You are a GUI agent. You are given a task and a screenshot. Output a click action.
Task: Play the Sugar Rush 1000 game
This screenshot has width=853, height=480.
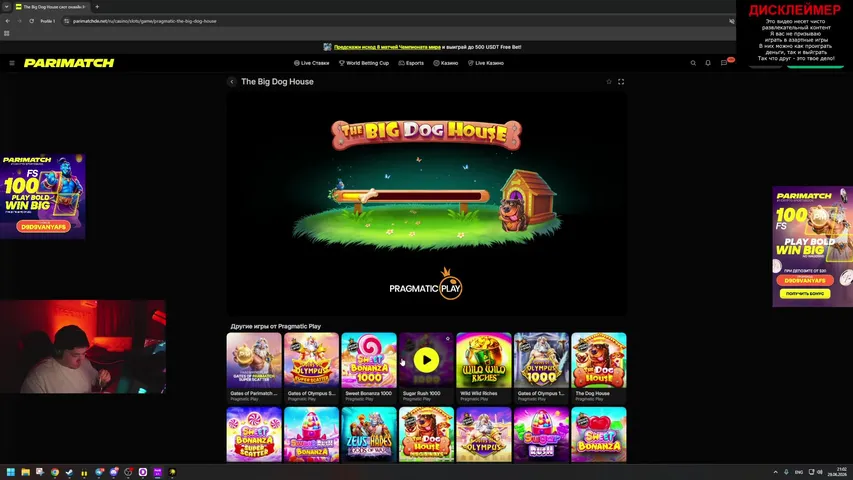click(426, 360)
